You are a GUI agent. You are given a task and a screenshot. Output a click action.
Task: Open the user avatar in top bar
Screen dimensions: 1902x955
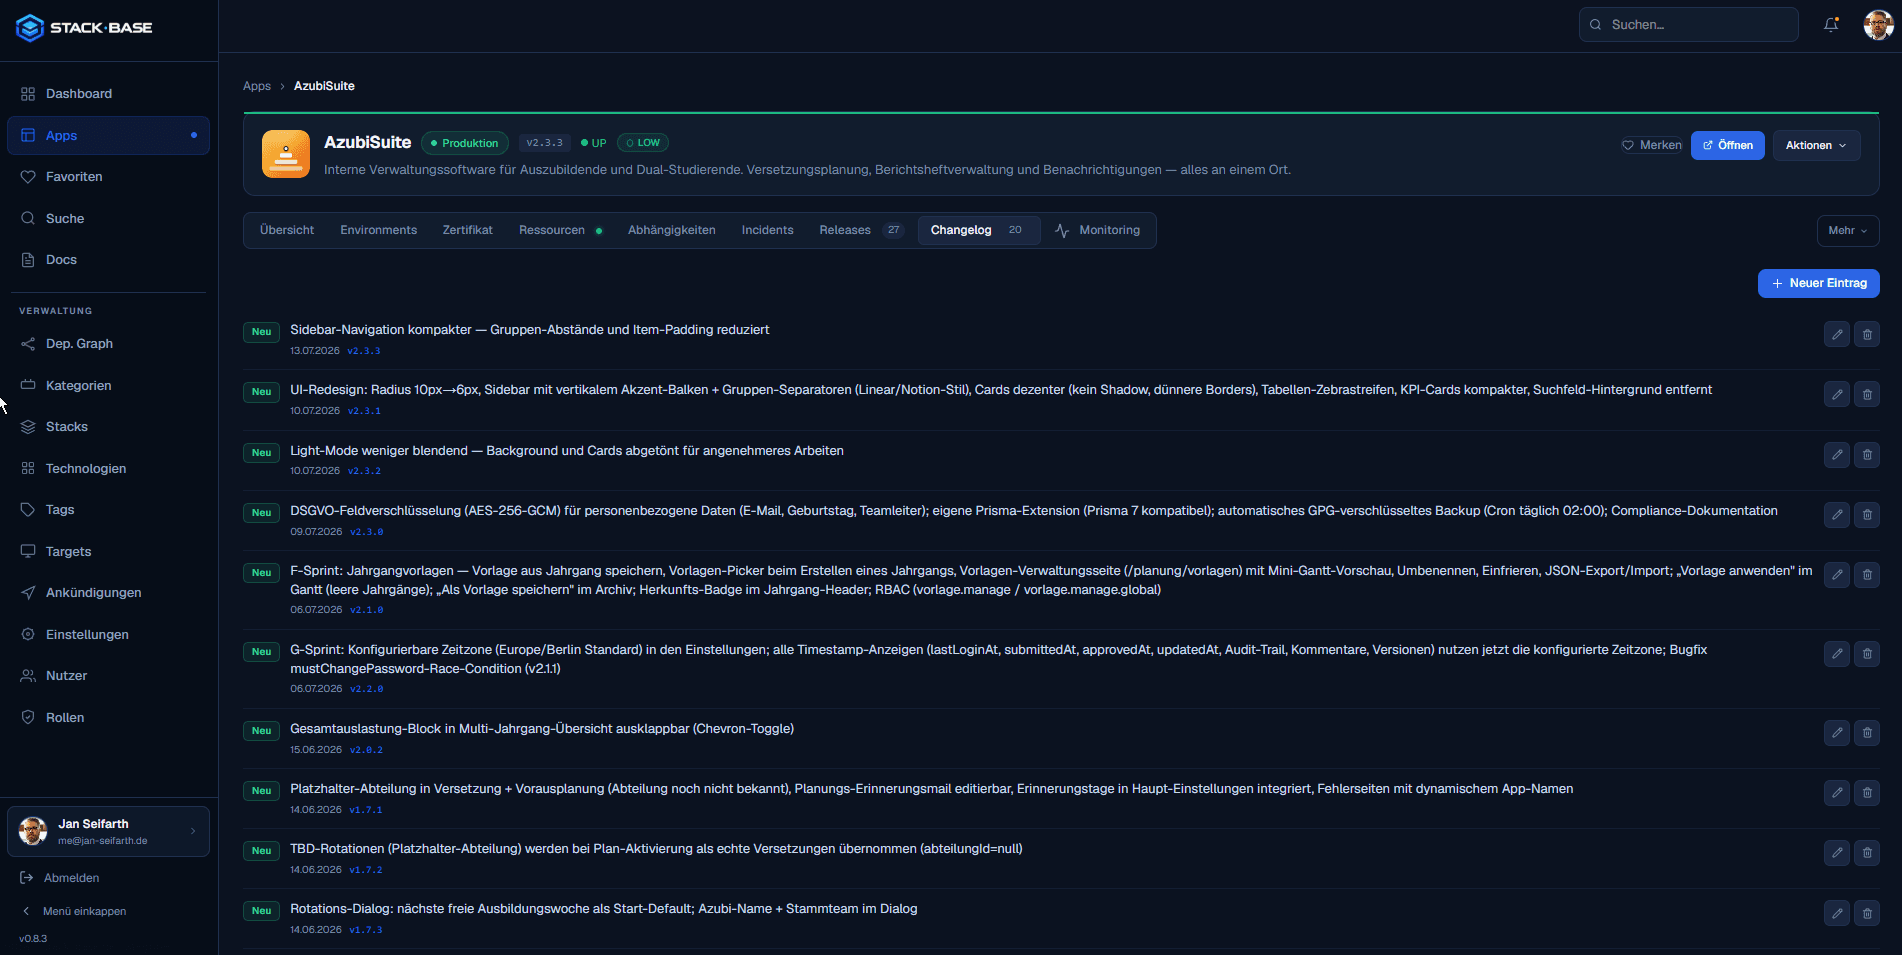1878,25
